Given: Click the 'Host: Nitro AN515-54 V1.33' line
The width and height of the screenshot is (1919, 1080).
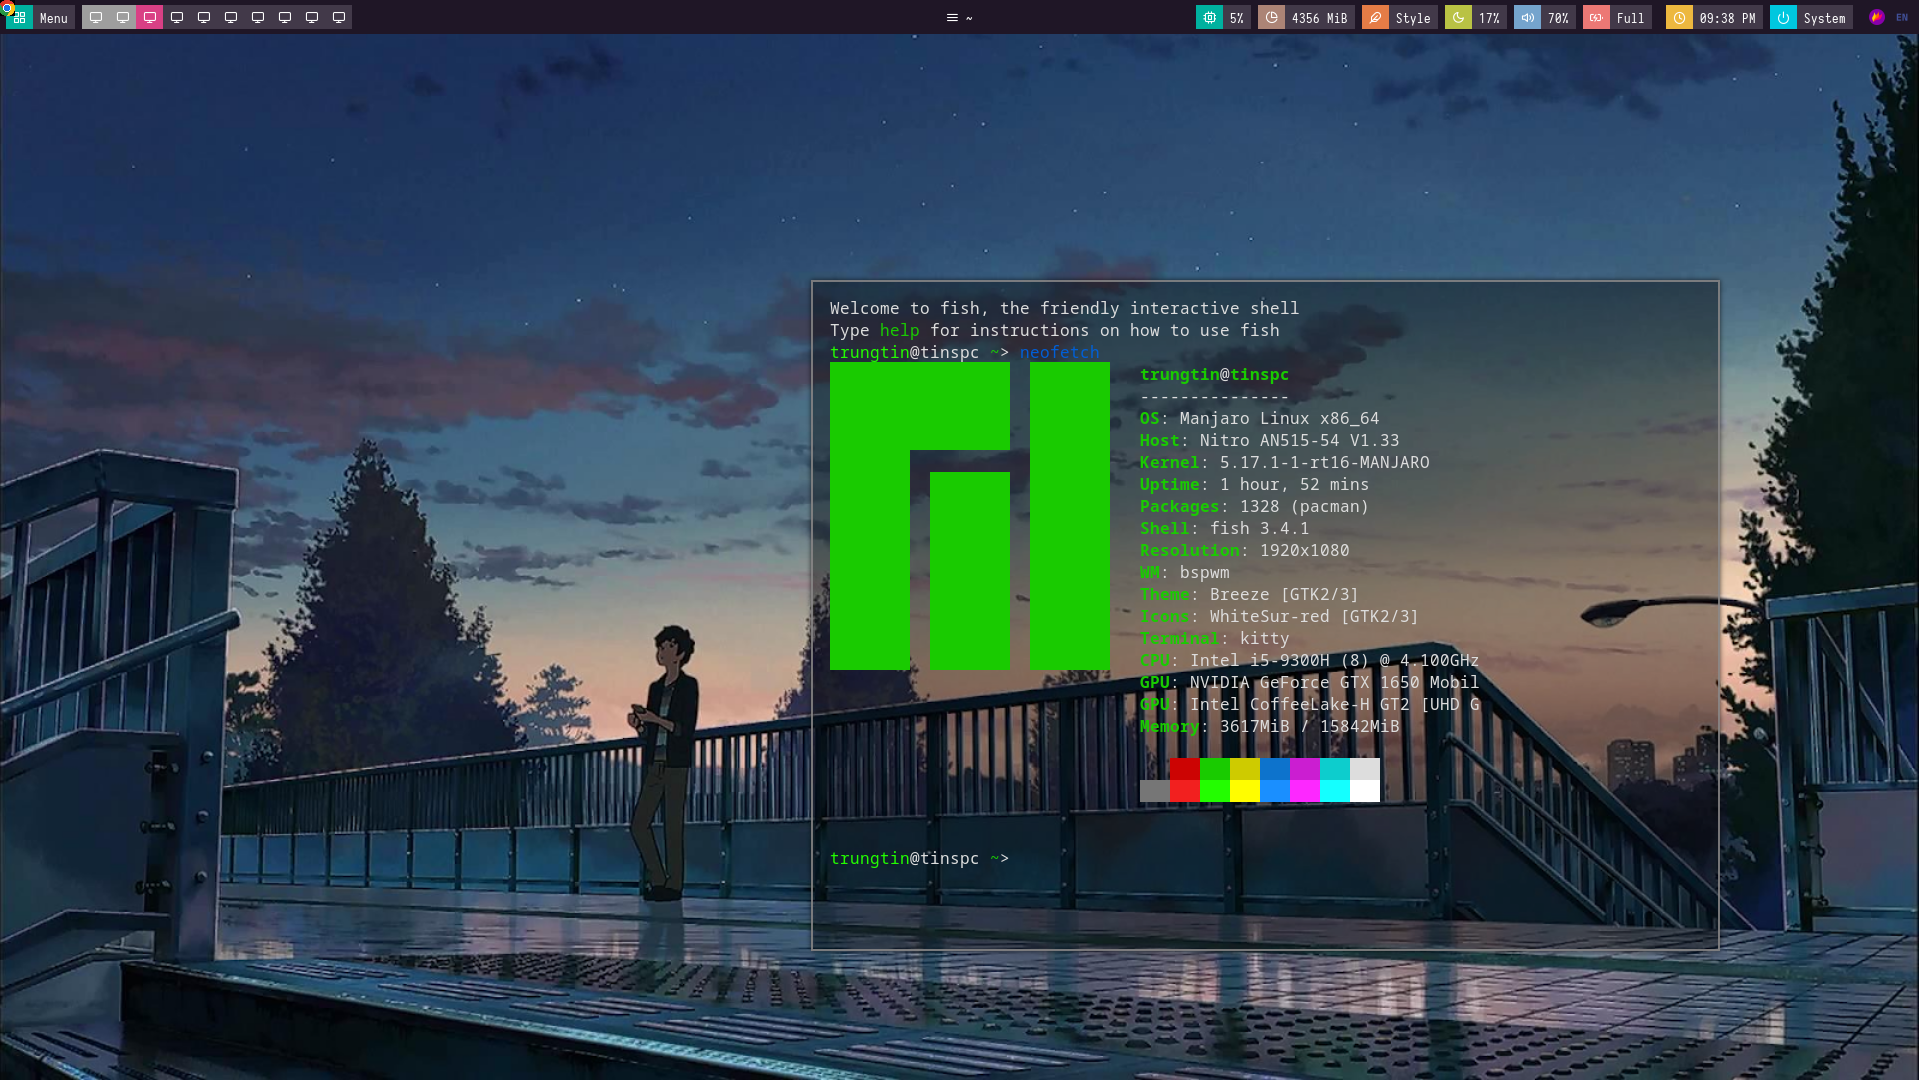Looking at the screenshot, I should [x=1269, y=440].
